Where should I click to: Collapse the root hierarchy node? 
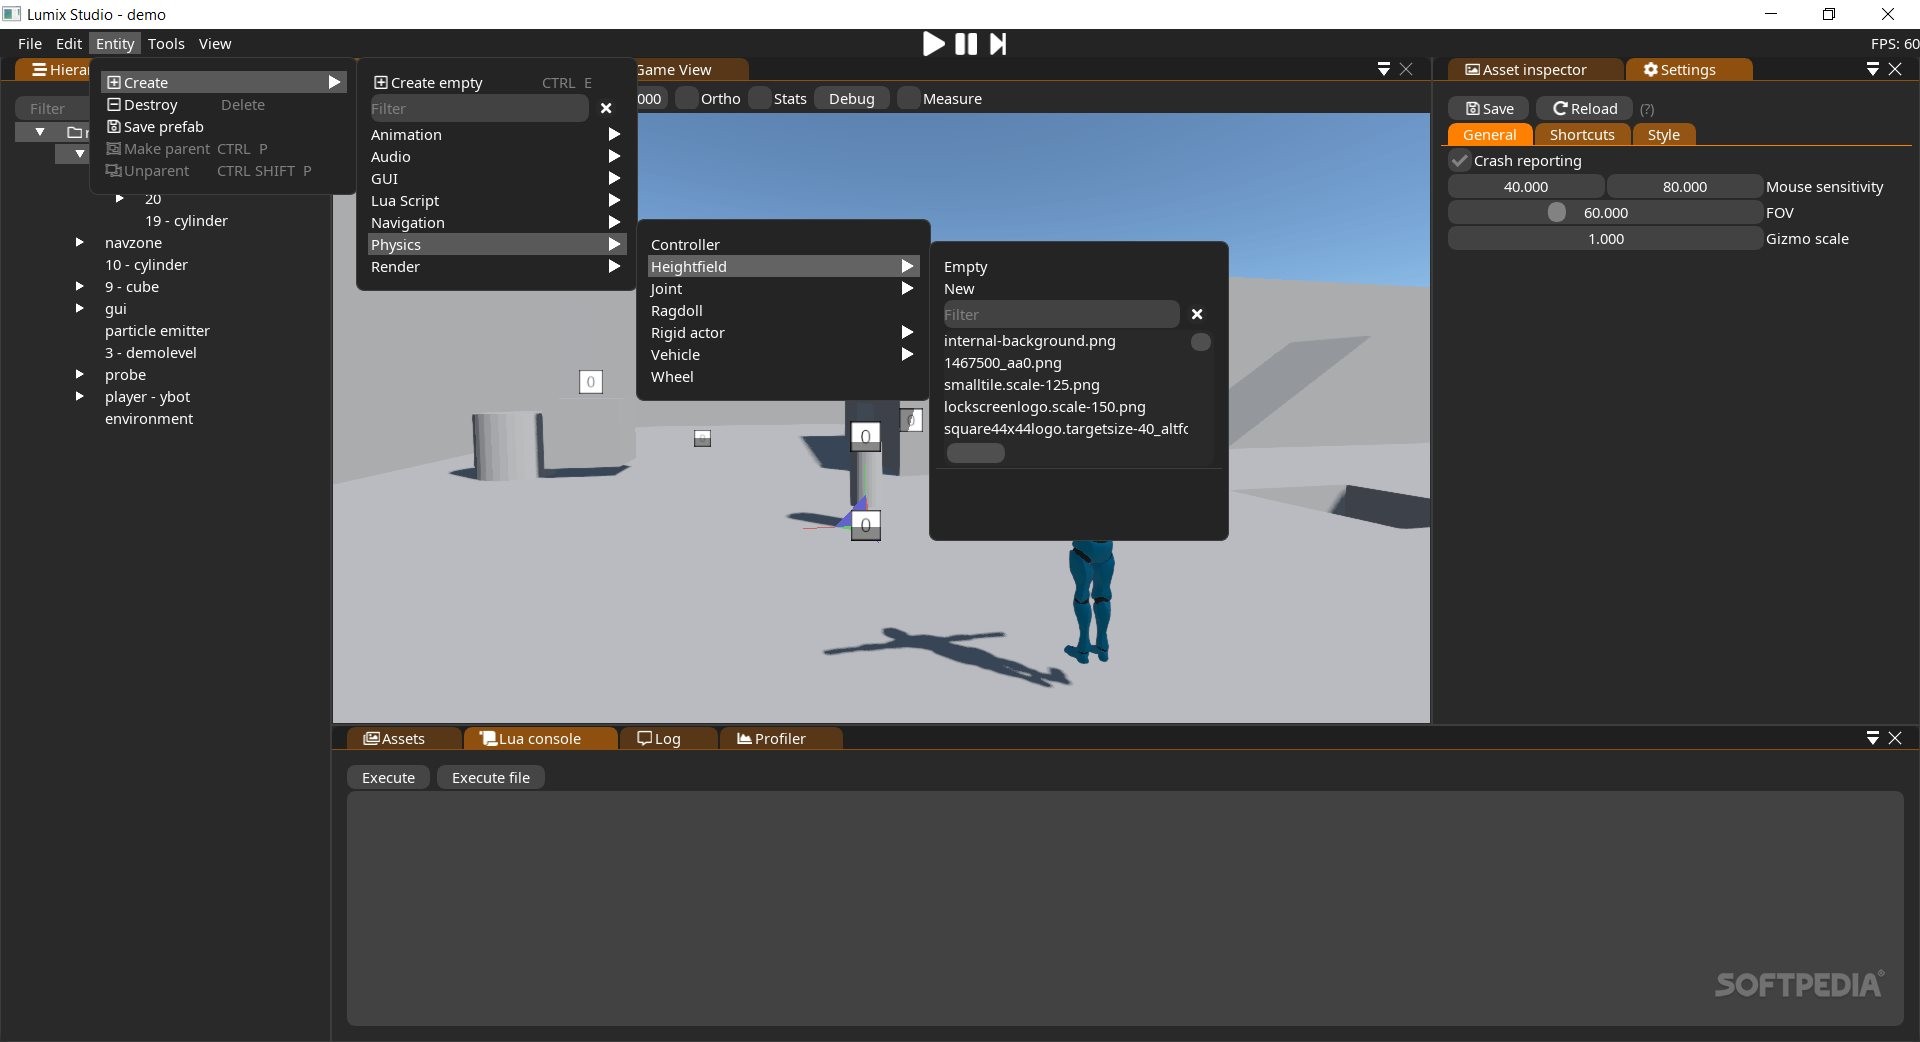coord(40,132)
